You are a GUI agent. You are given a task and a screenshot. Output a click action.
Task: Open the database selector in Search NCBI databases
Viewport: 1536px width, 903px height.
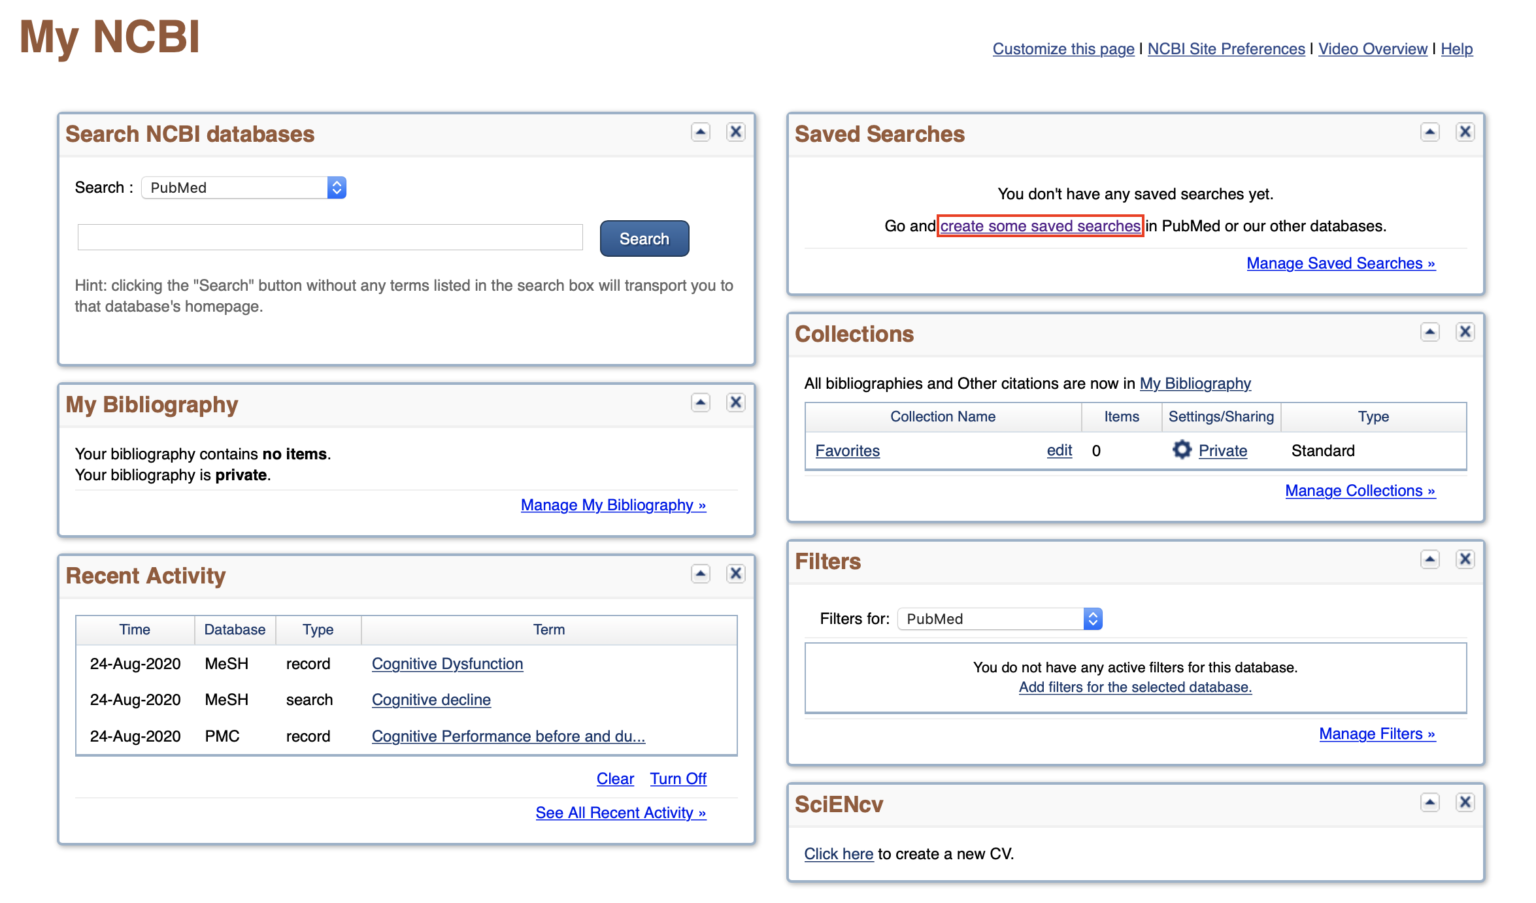coord(336,187)
